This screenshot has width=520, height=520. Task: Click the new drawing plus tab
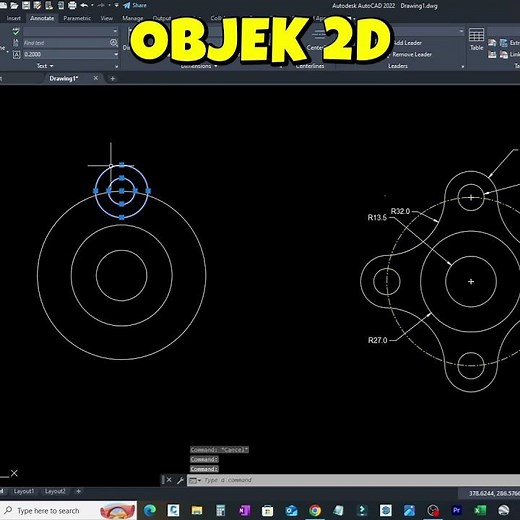(112, 78)
